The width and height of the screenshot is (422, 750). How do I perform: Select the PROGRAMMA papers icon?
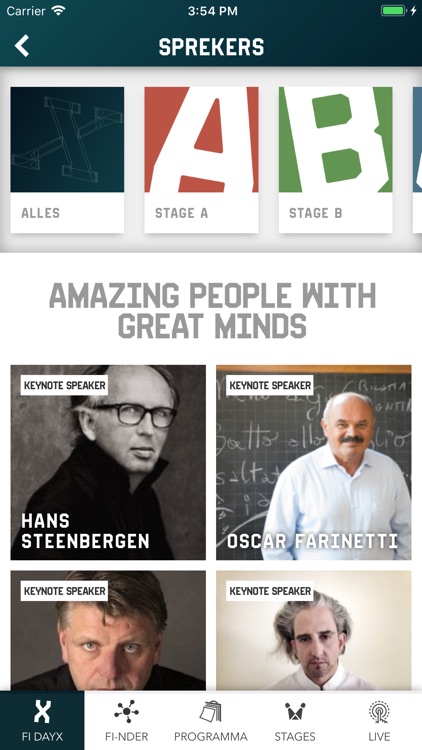[211, 712]
